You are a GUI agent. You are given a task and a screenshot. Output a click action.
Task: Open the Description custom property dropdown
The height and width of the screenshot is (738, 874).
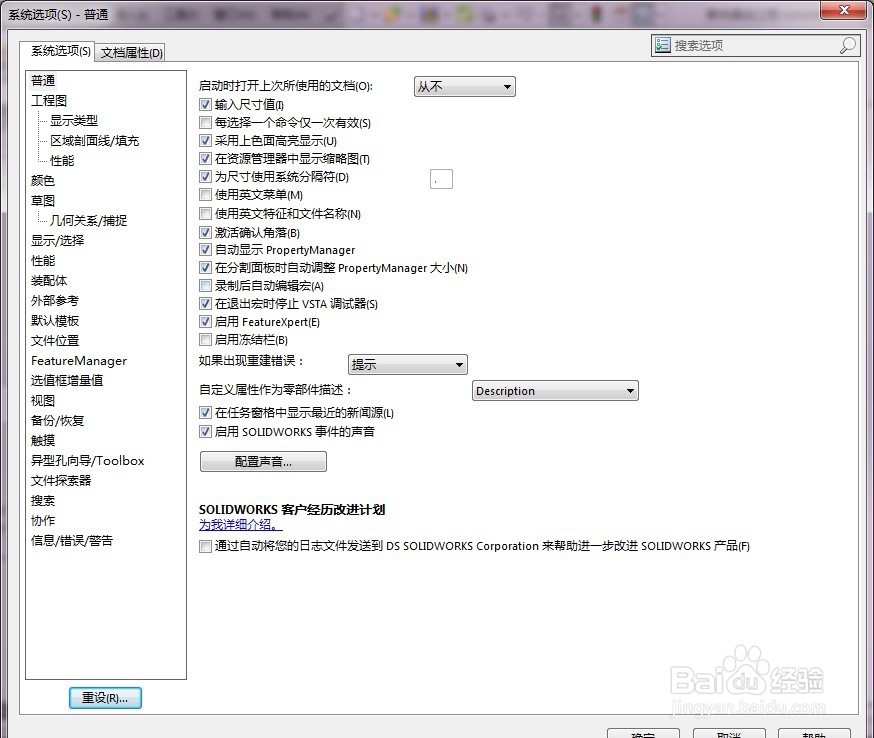pos(555,391)
